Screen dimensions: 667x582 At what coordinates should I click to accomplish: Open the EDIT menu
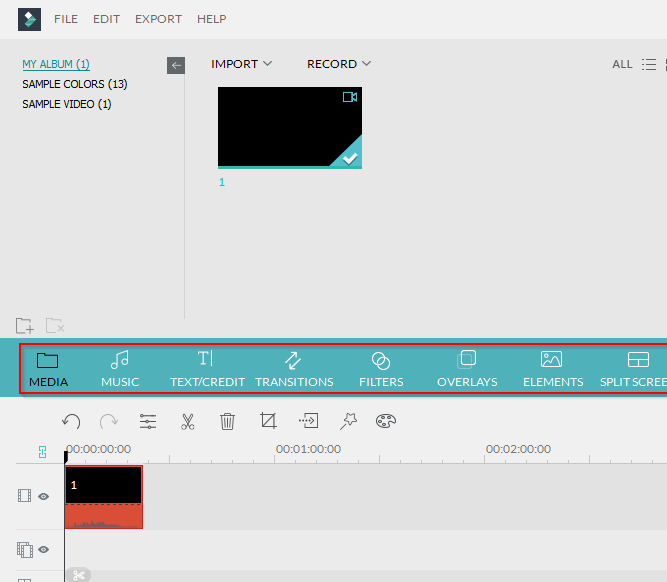106,19
